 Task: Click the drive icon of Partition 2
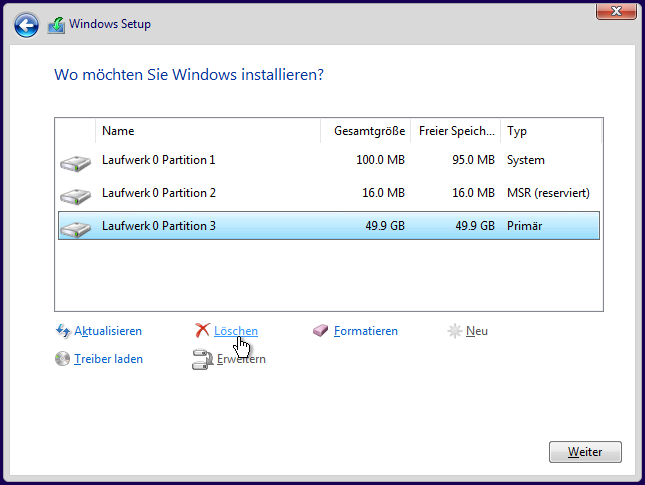75,196
